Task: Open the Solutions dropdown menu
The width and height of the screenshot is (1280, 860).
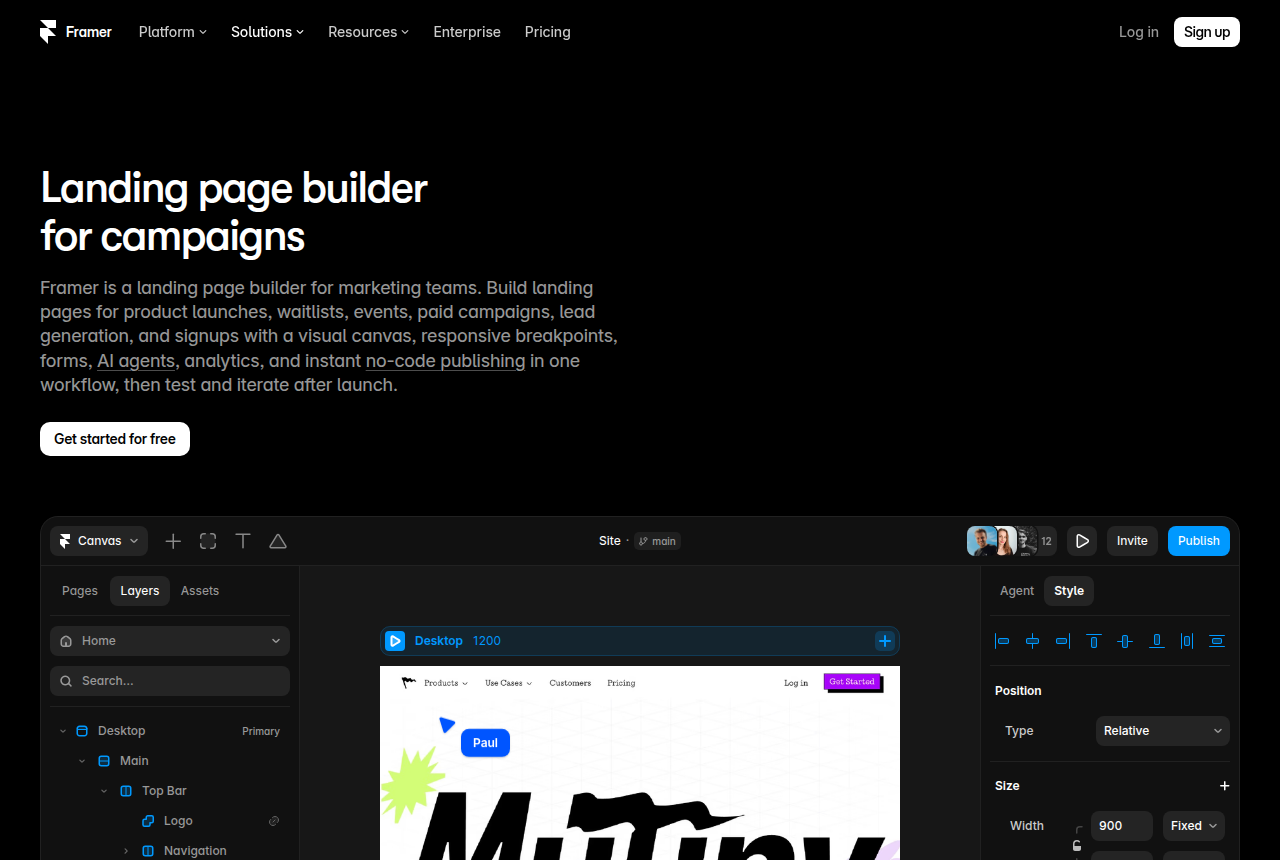Action: (267, 32)
